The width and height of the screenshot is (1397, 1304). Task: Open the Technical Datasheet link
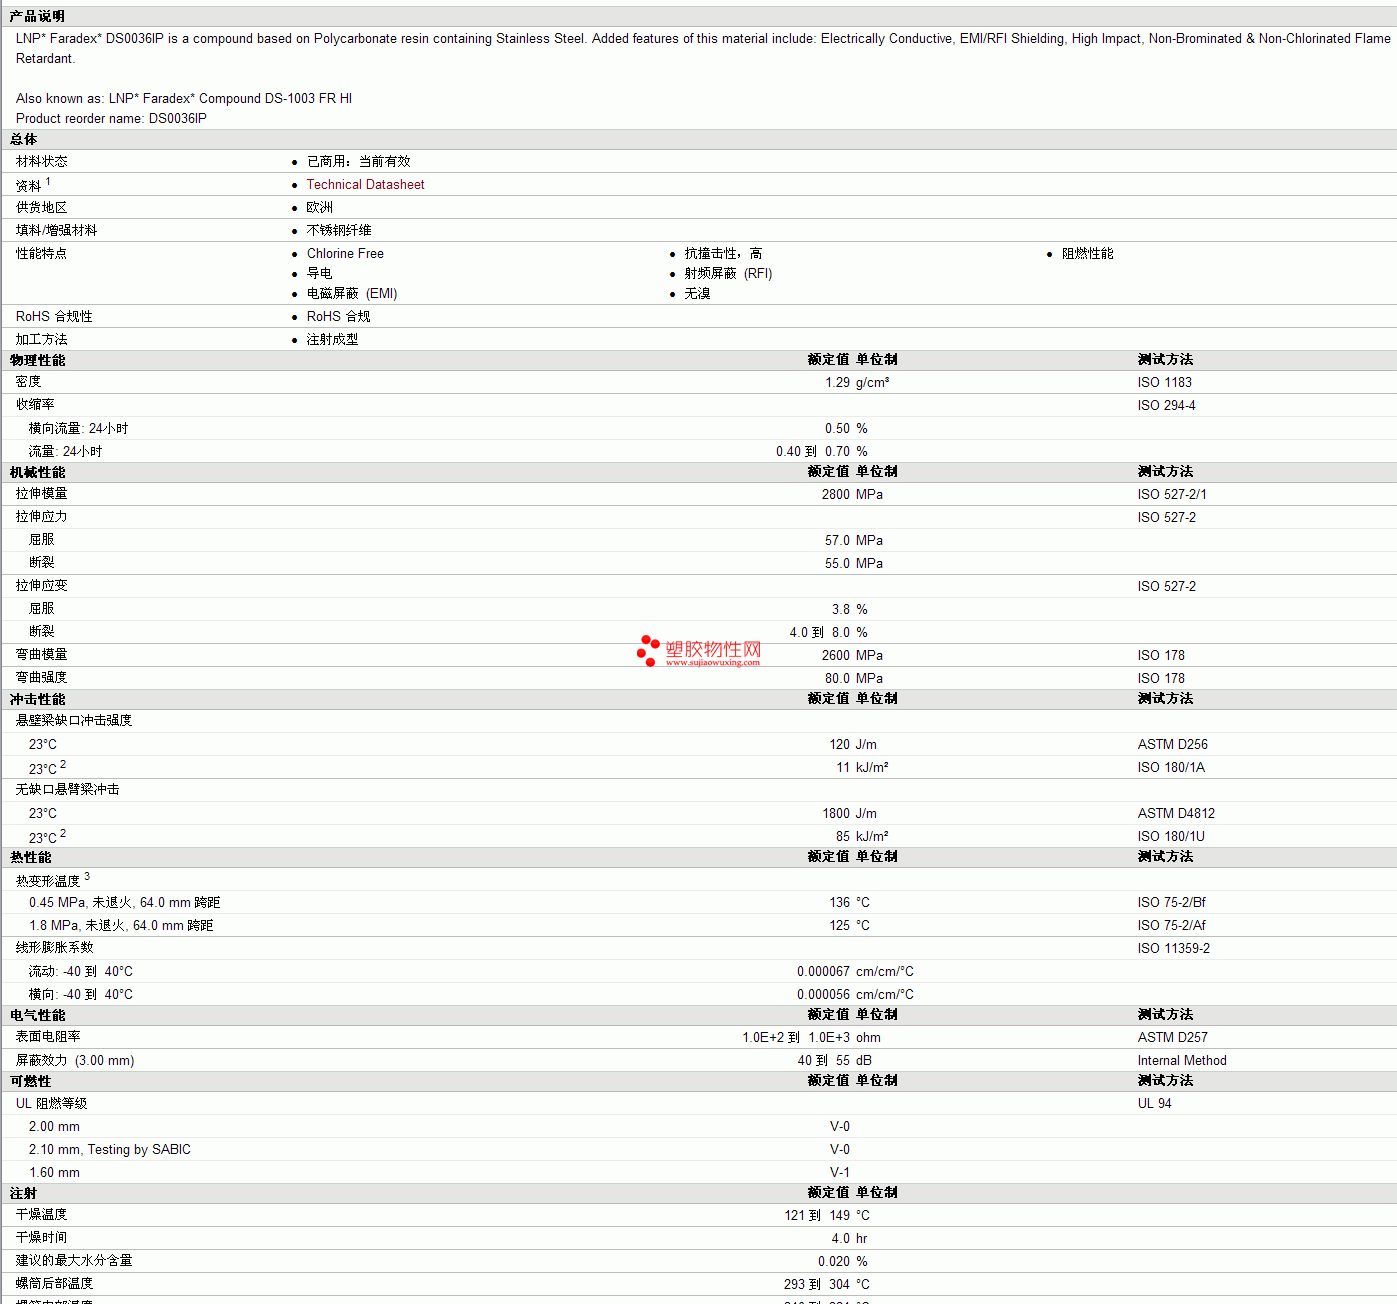tap(365, 185)
